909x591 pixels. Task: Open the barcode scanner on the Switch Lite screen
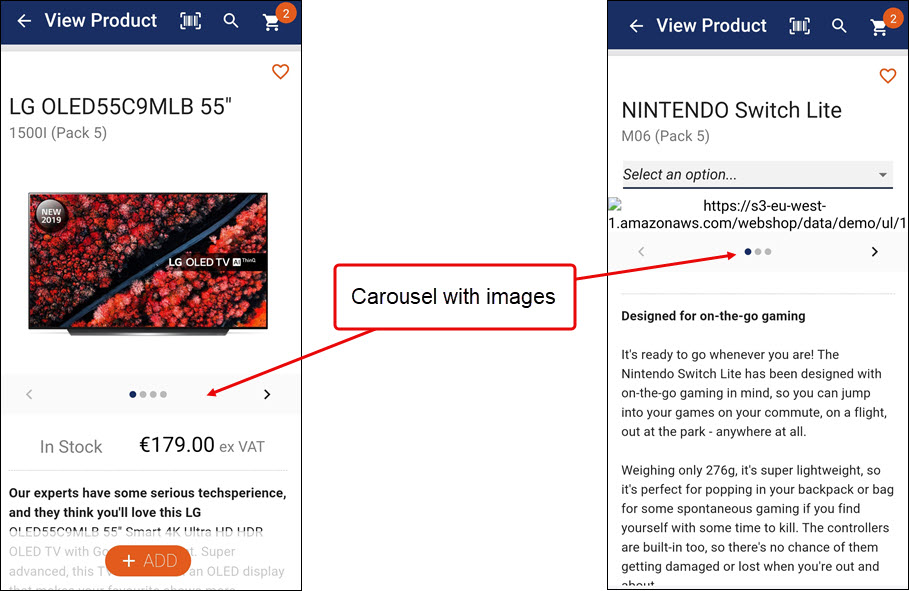point(799,26)
